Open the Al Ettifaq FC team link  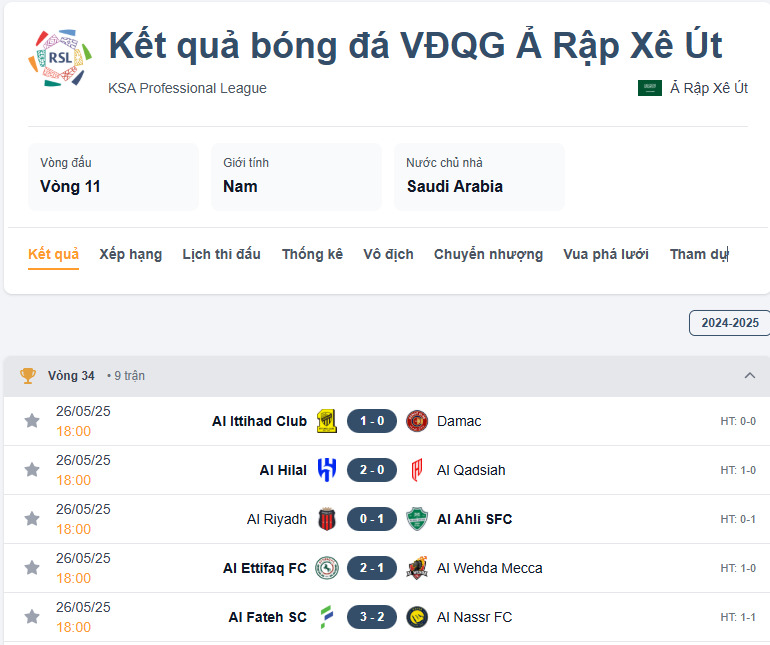[x=265, y=568]
